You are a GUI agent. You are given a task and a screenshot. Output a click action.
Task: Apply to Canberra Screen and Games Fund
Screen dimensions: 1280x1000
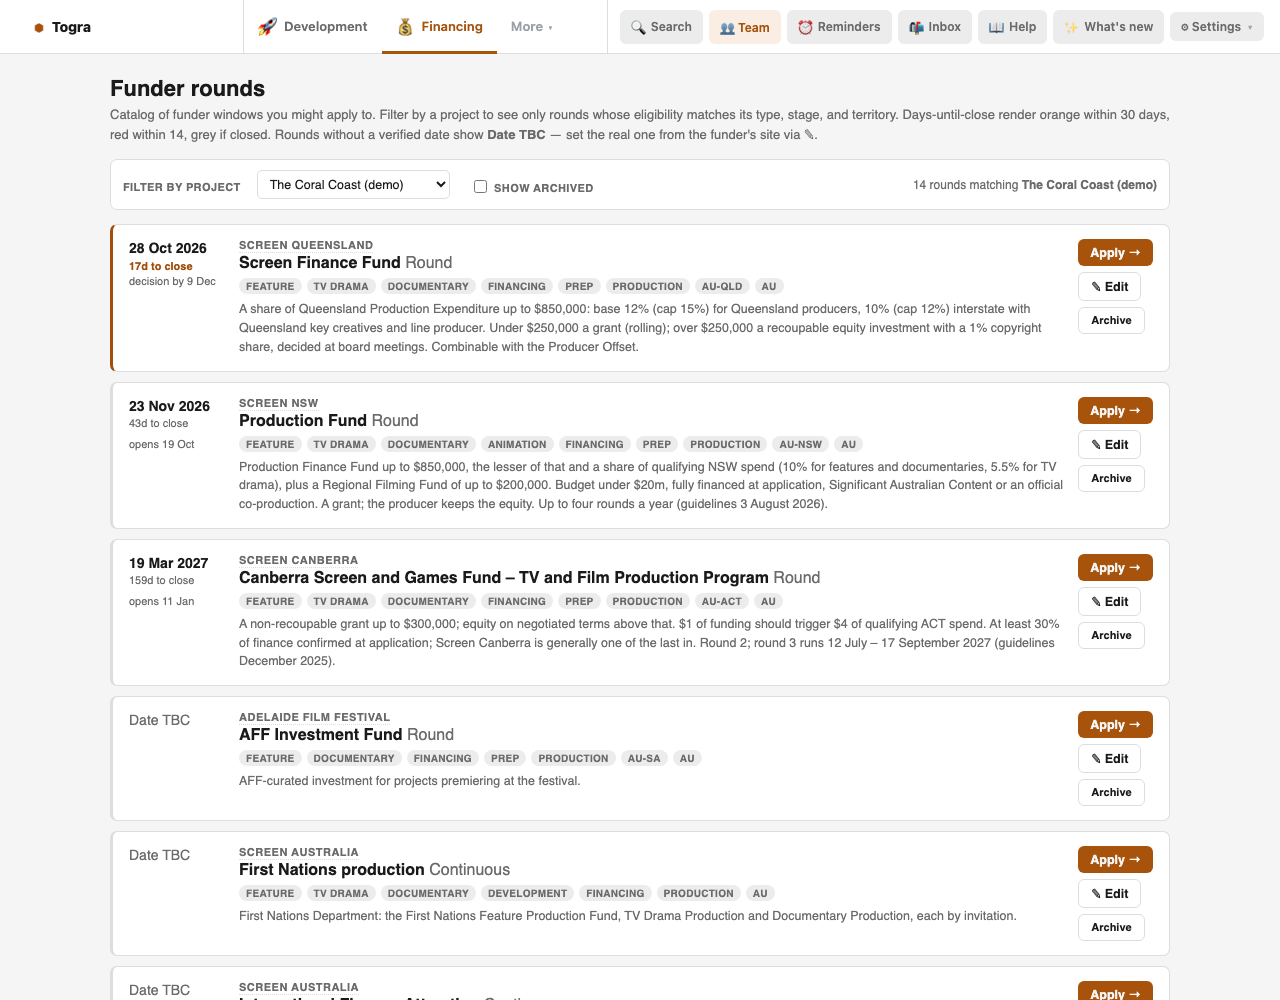tap(1115, 568)
